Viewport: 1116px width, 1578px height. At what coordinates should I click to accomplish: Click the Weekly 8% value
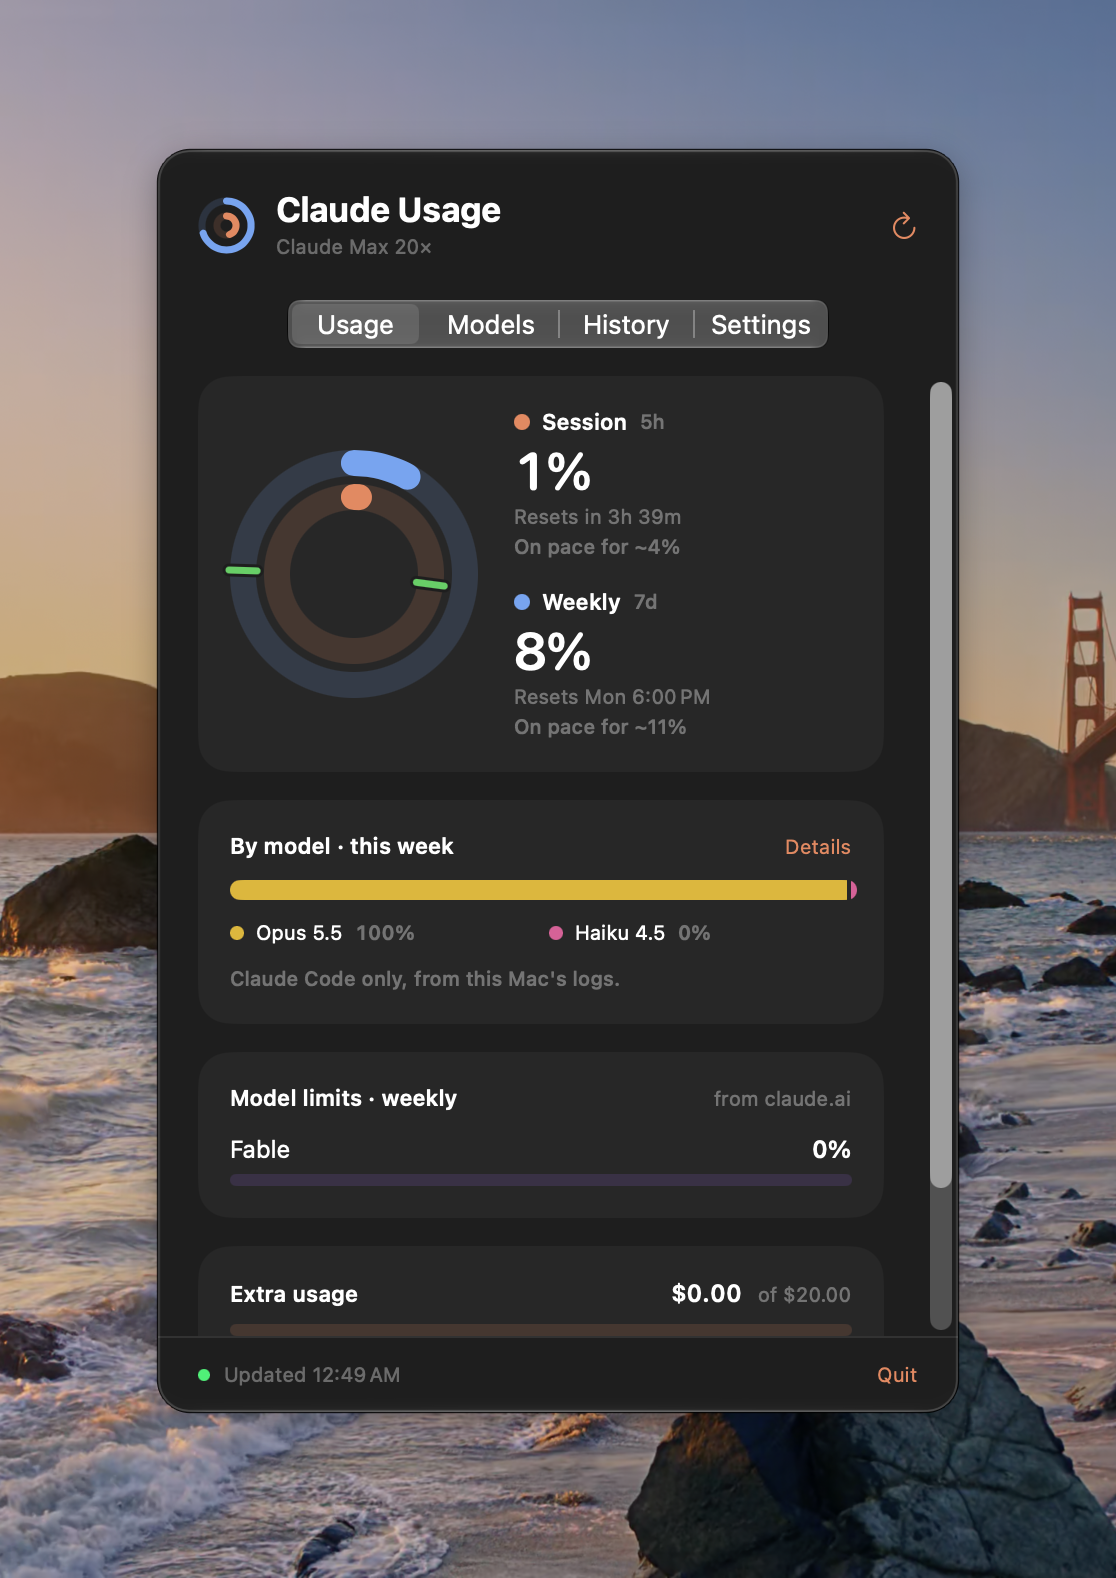(553, 652)
